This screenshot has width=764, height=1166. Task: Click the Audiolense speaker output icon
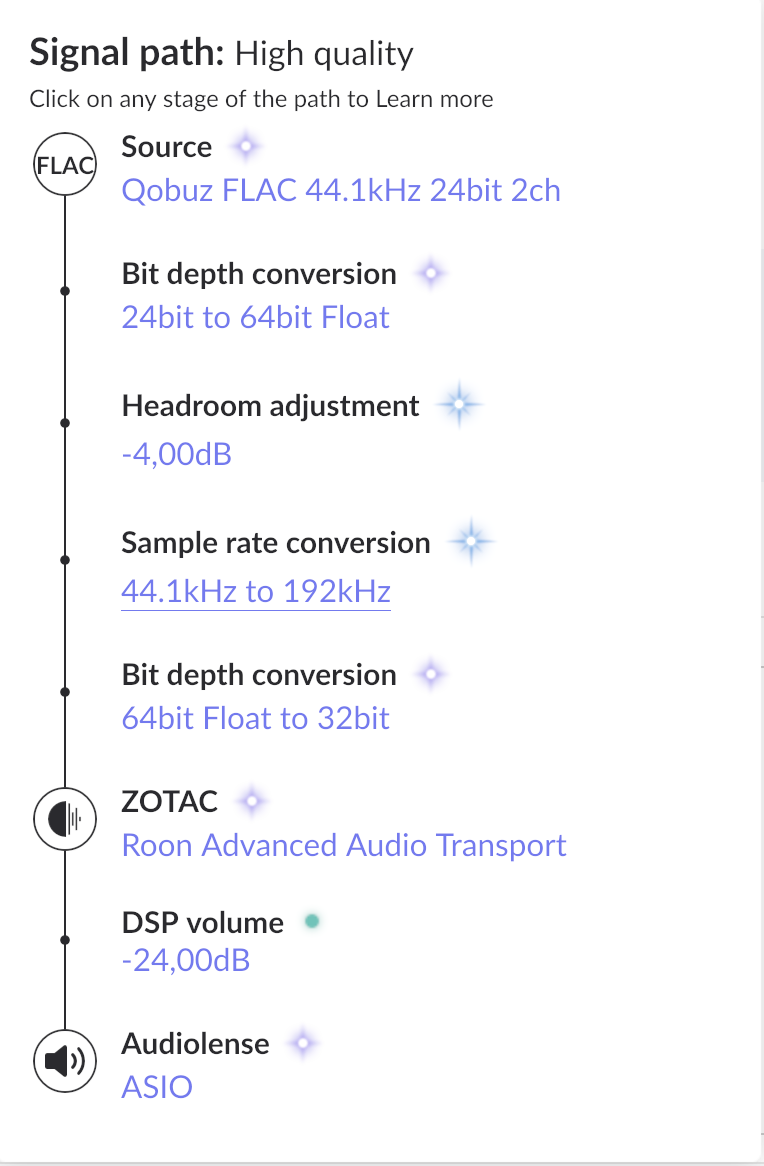click(65, 1062)
